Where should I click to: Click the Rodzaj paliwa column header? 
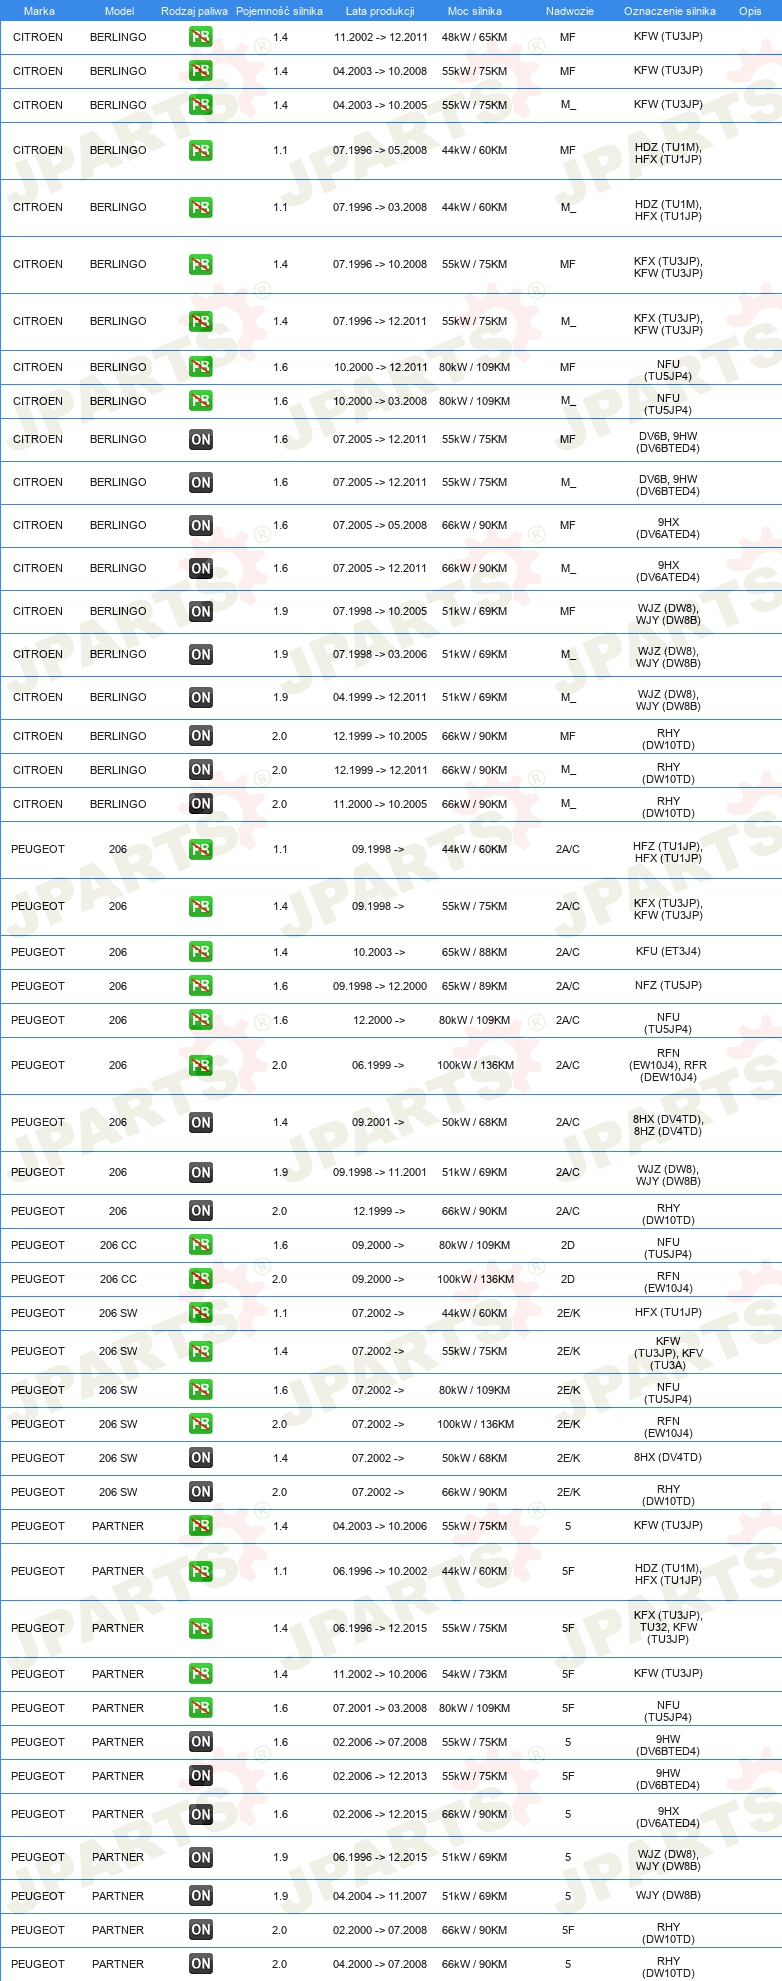click(x=194, y=11)
